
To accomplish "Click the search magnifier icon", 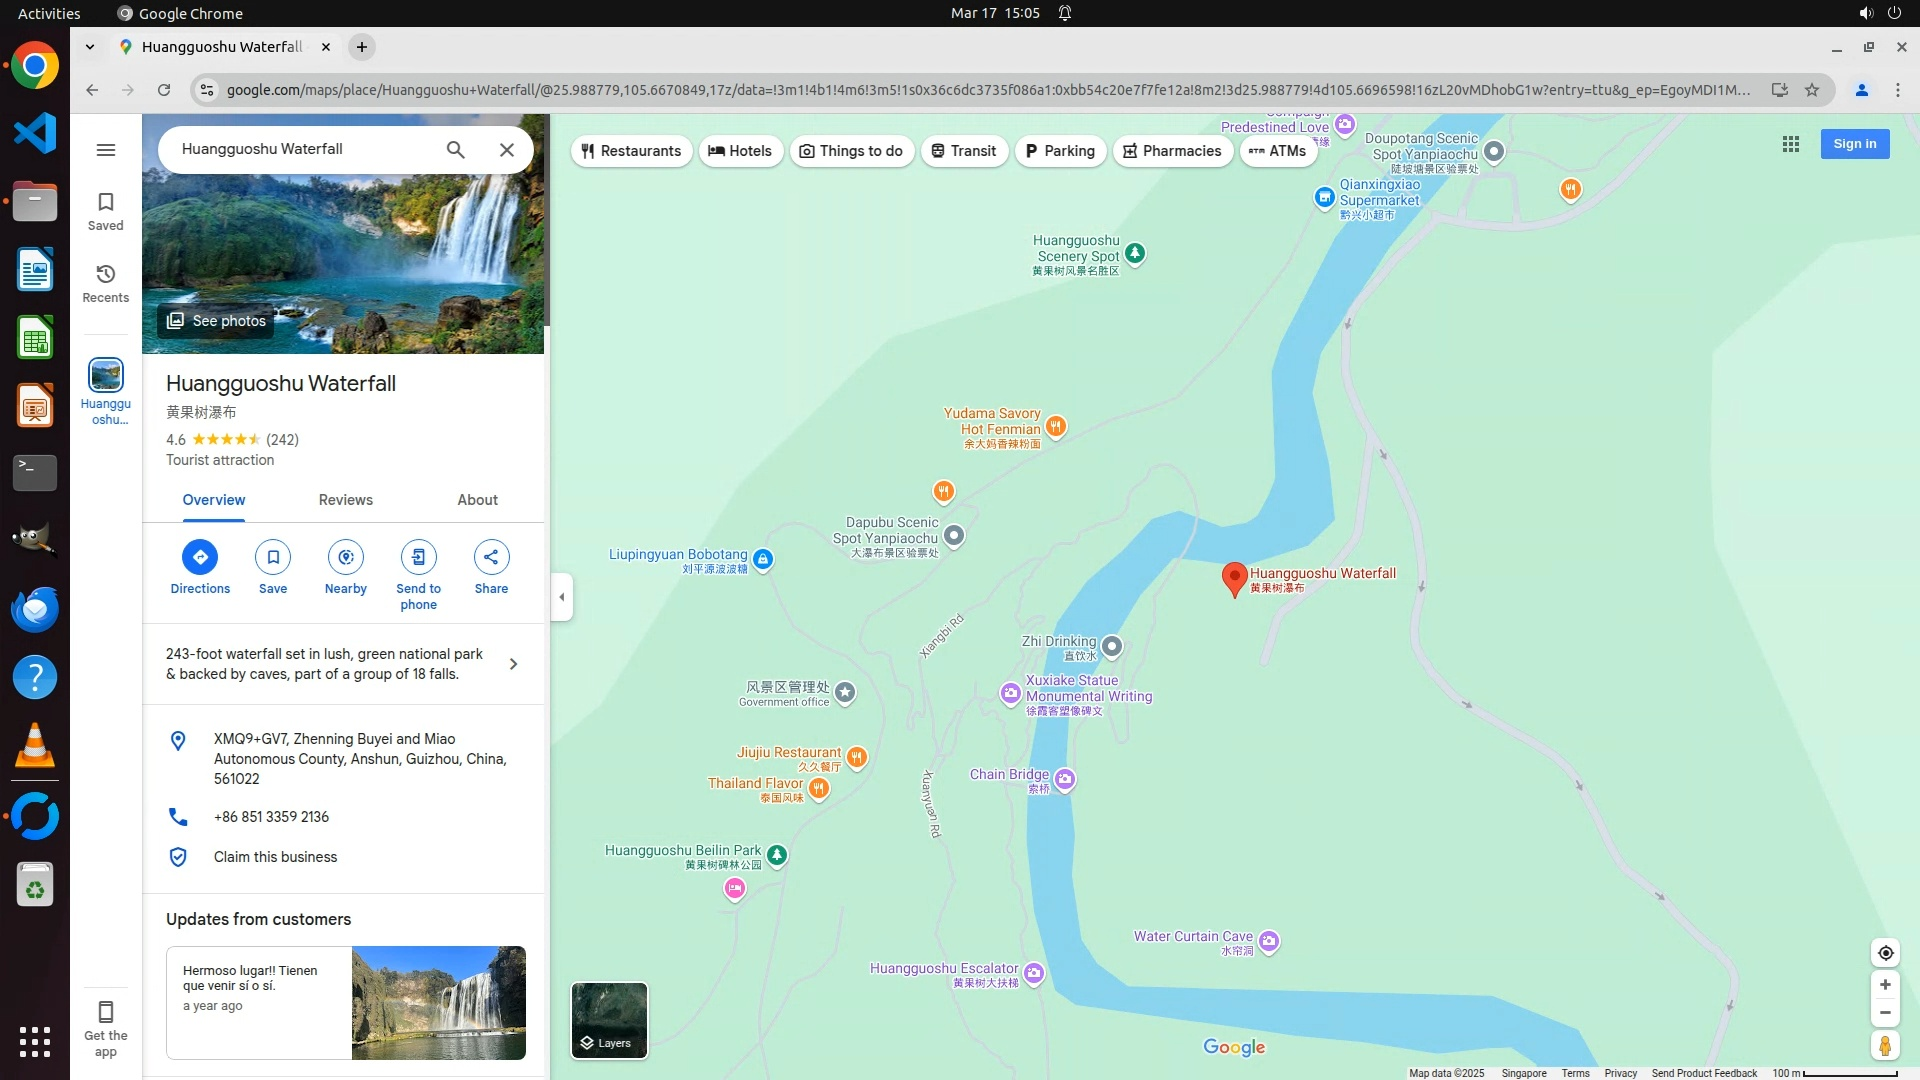I will 456,150.
